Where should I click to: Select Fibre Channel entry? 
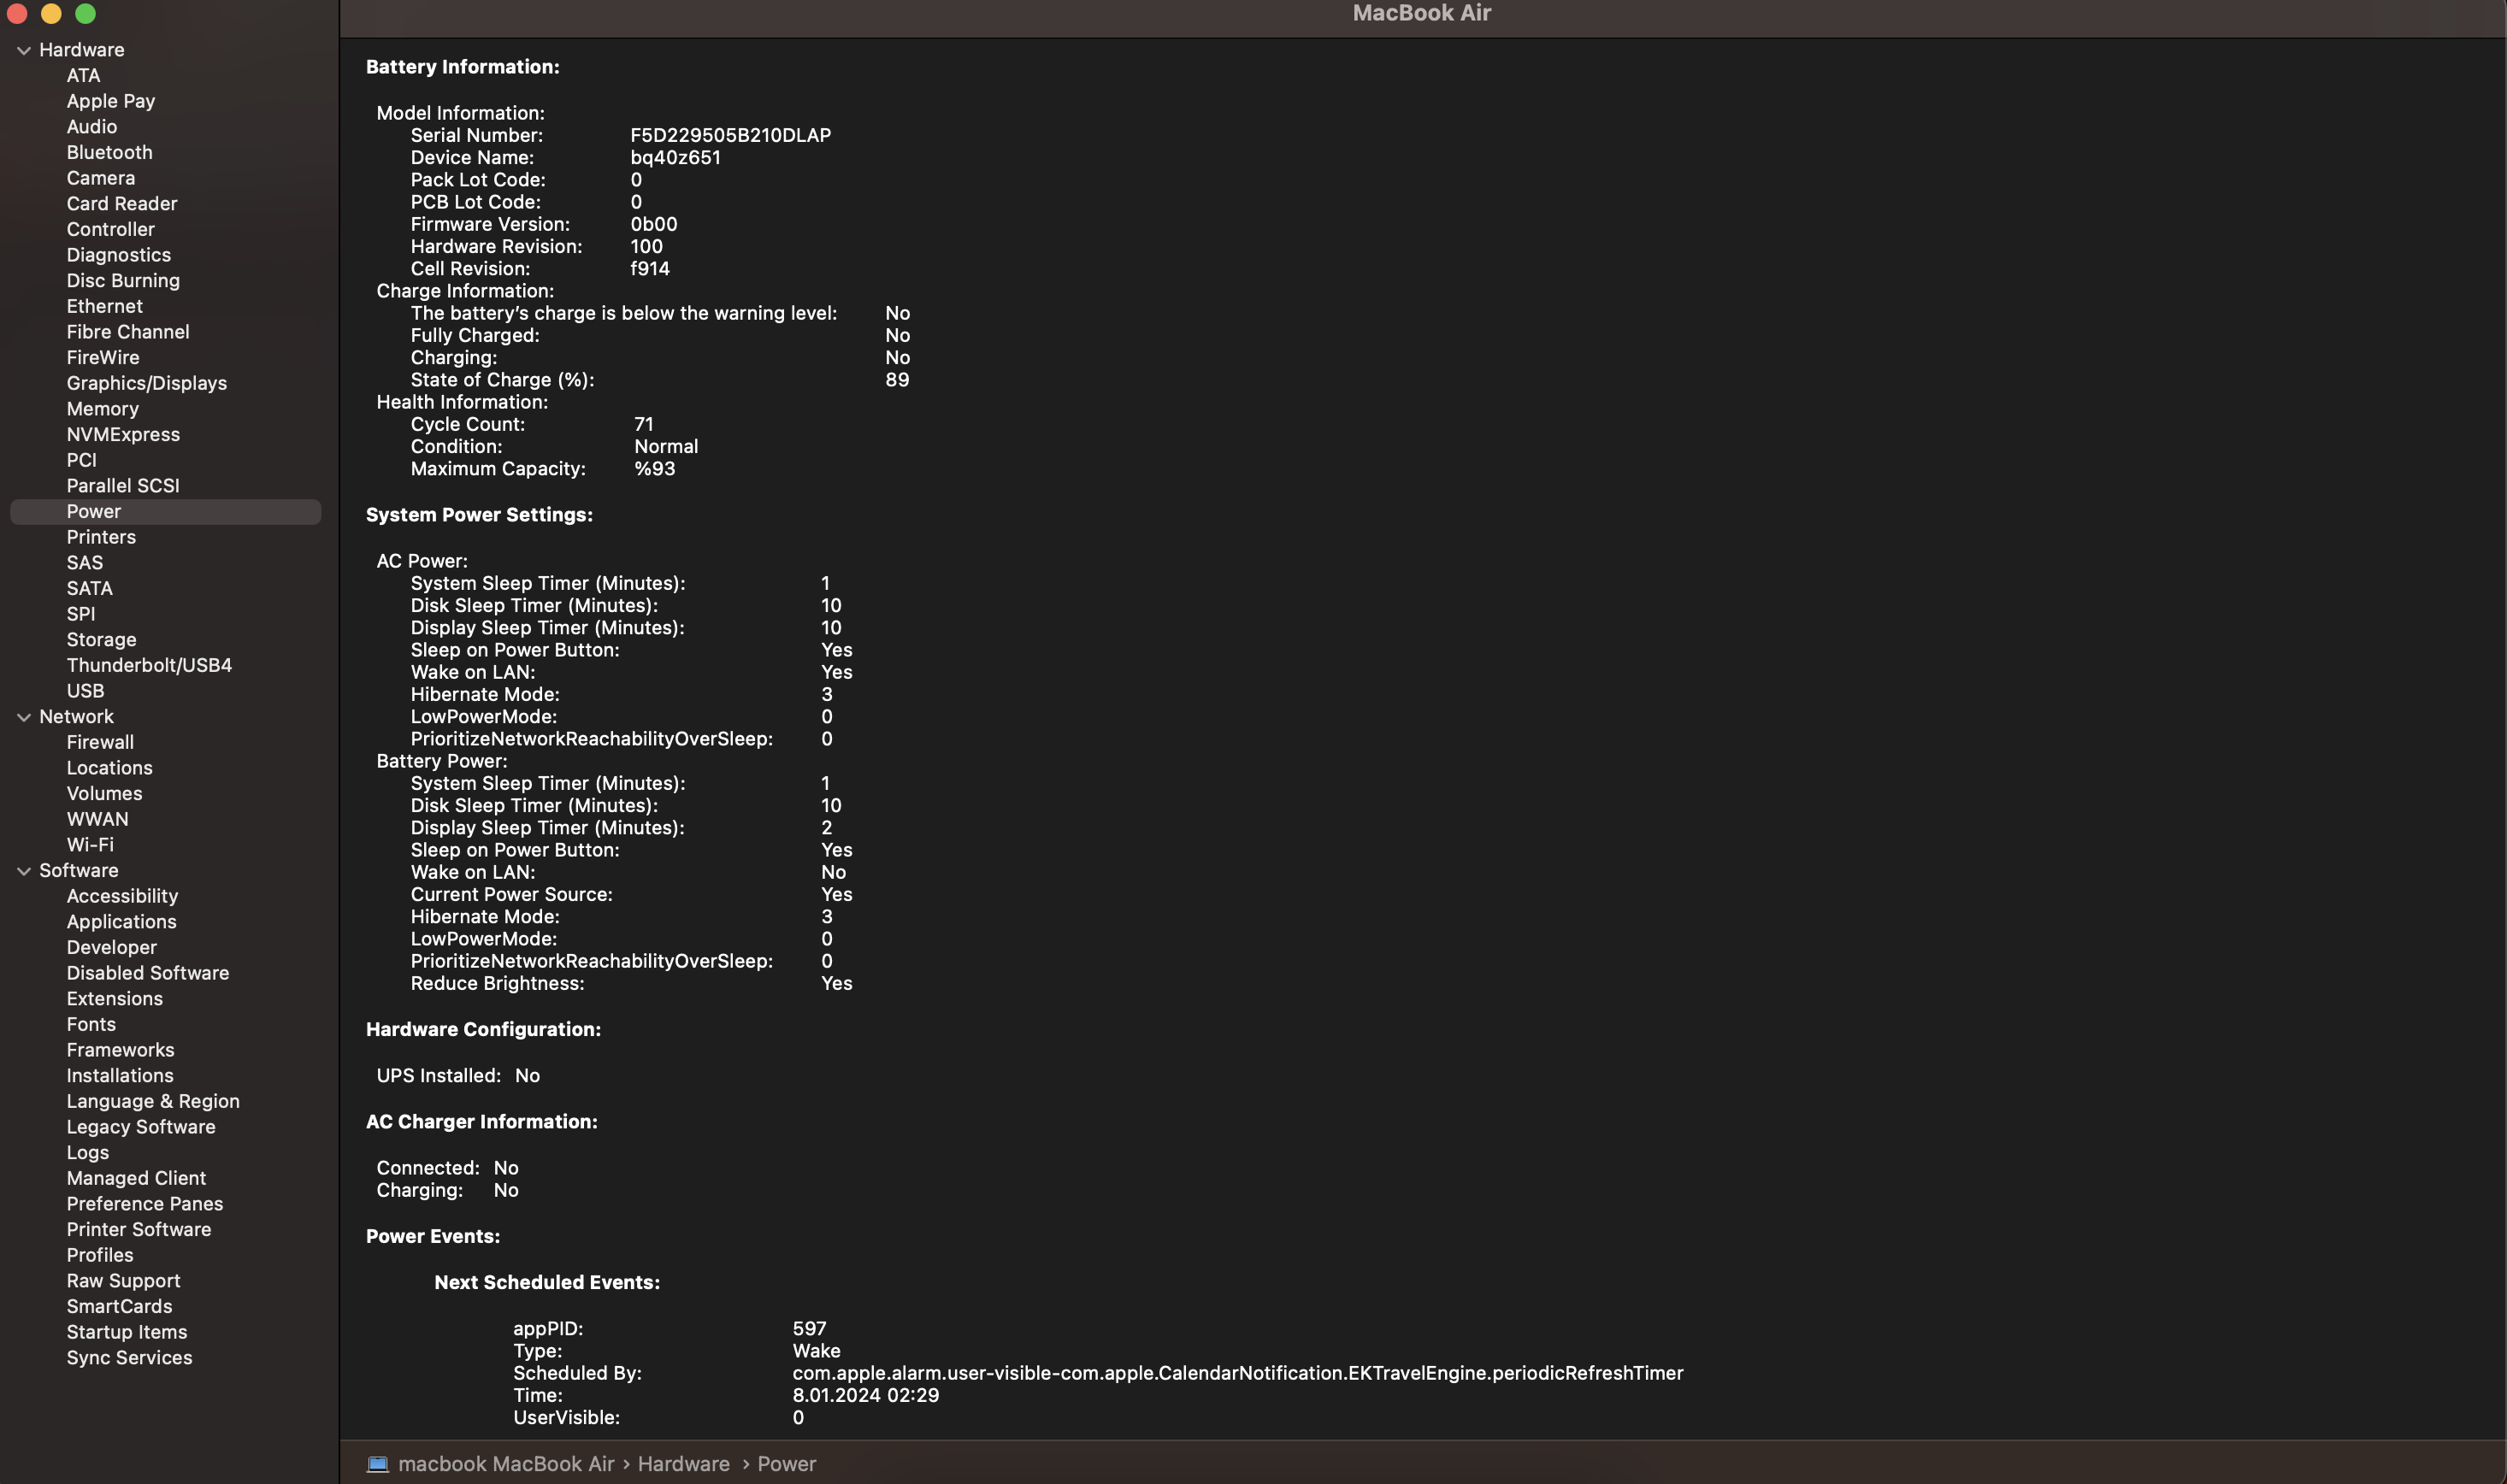coord(128,332)
